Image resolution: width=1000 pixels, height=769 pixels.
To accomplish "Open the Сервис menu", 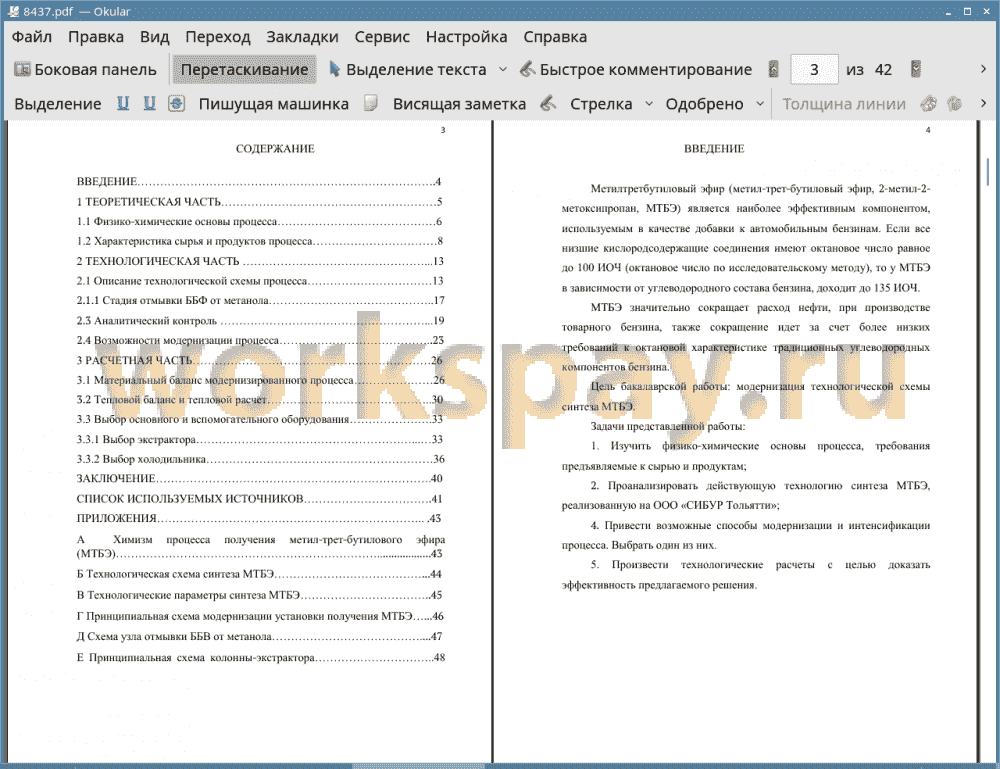I will 382,37.
